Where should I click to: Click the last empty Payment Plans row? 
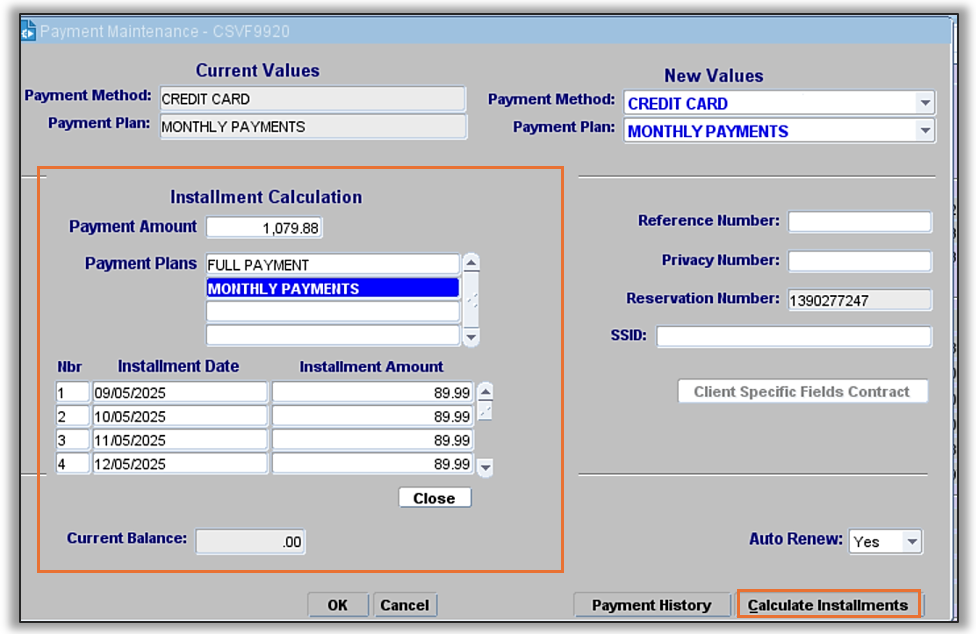click(332, 335)
